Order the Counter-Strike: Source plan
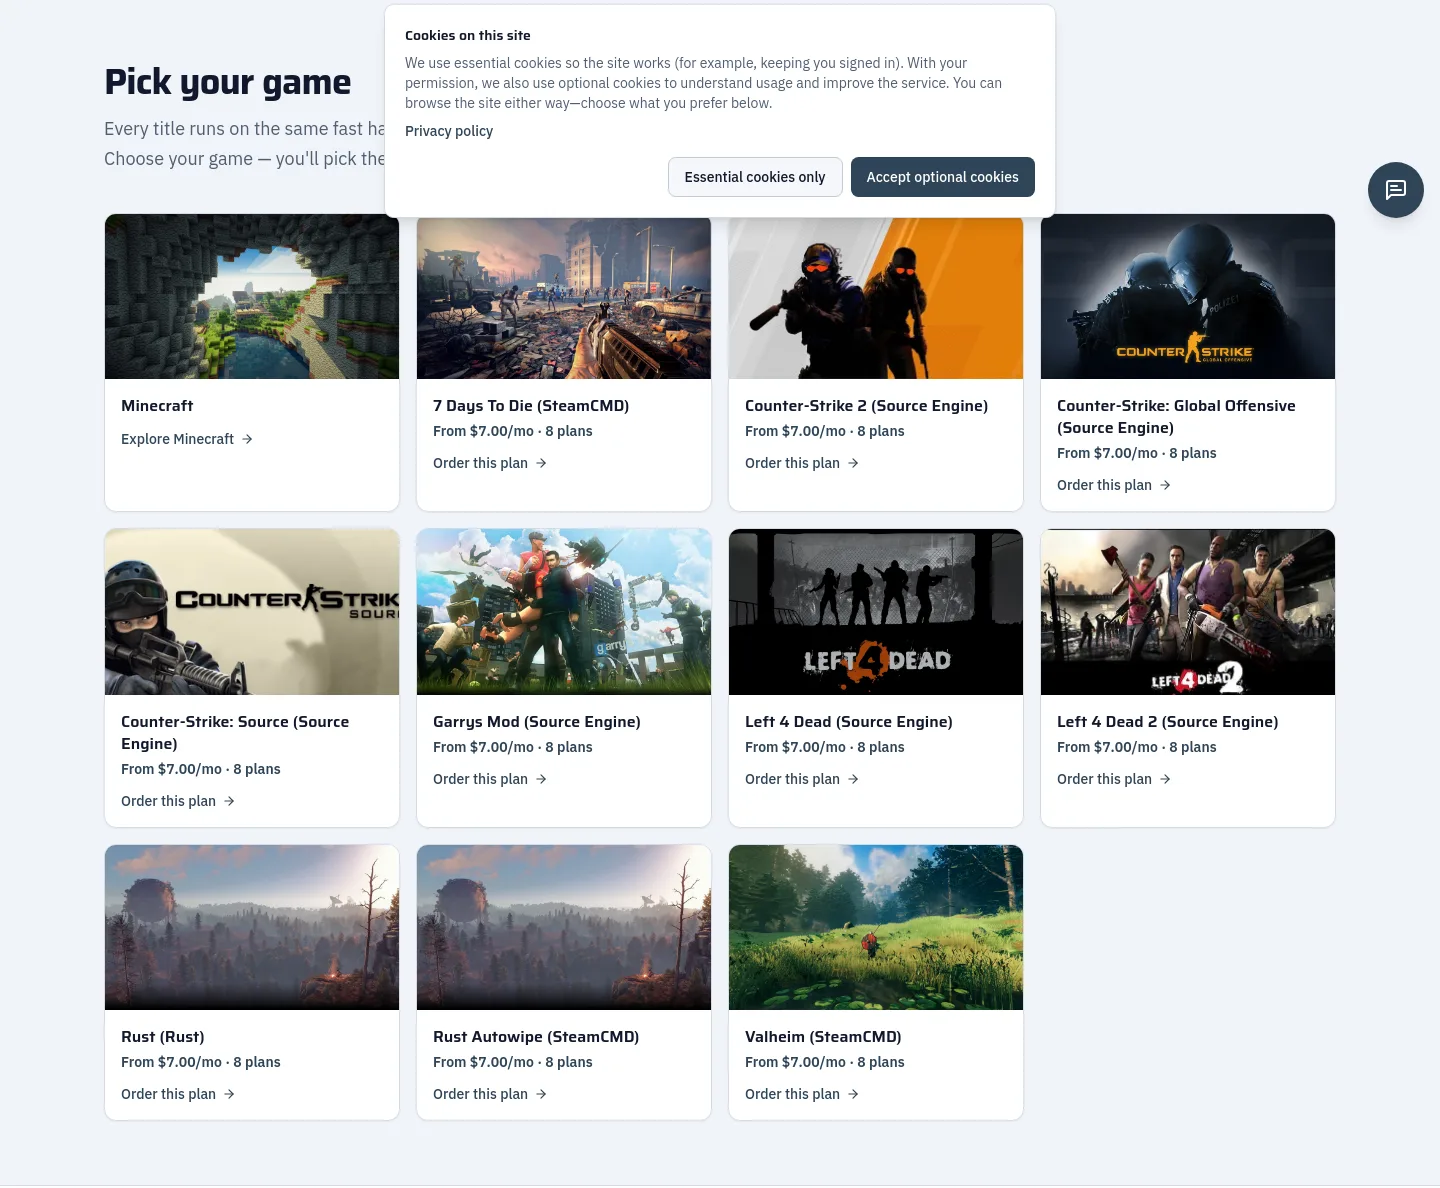The height and width of the screenshot is (1188, 1440). pos(178,801)
